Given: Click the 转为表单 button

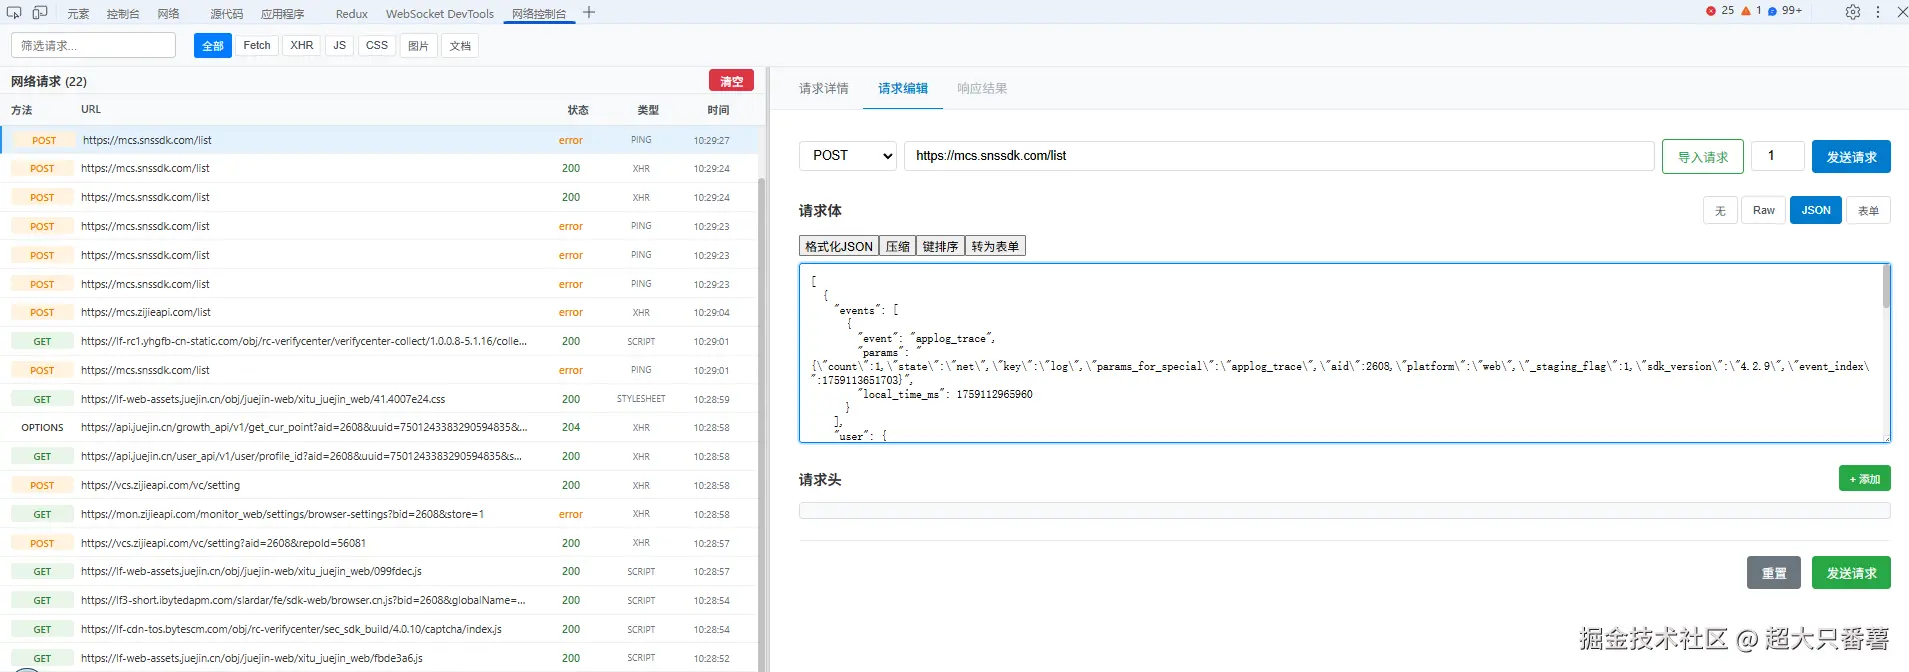Looking at the screenshot, I should coord(995,246).
